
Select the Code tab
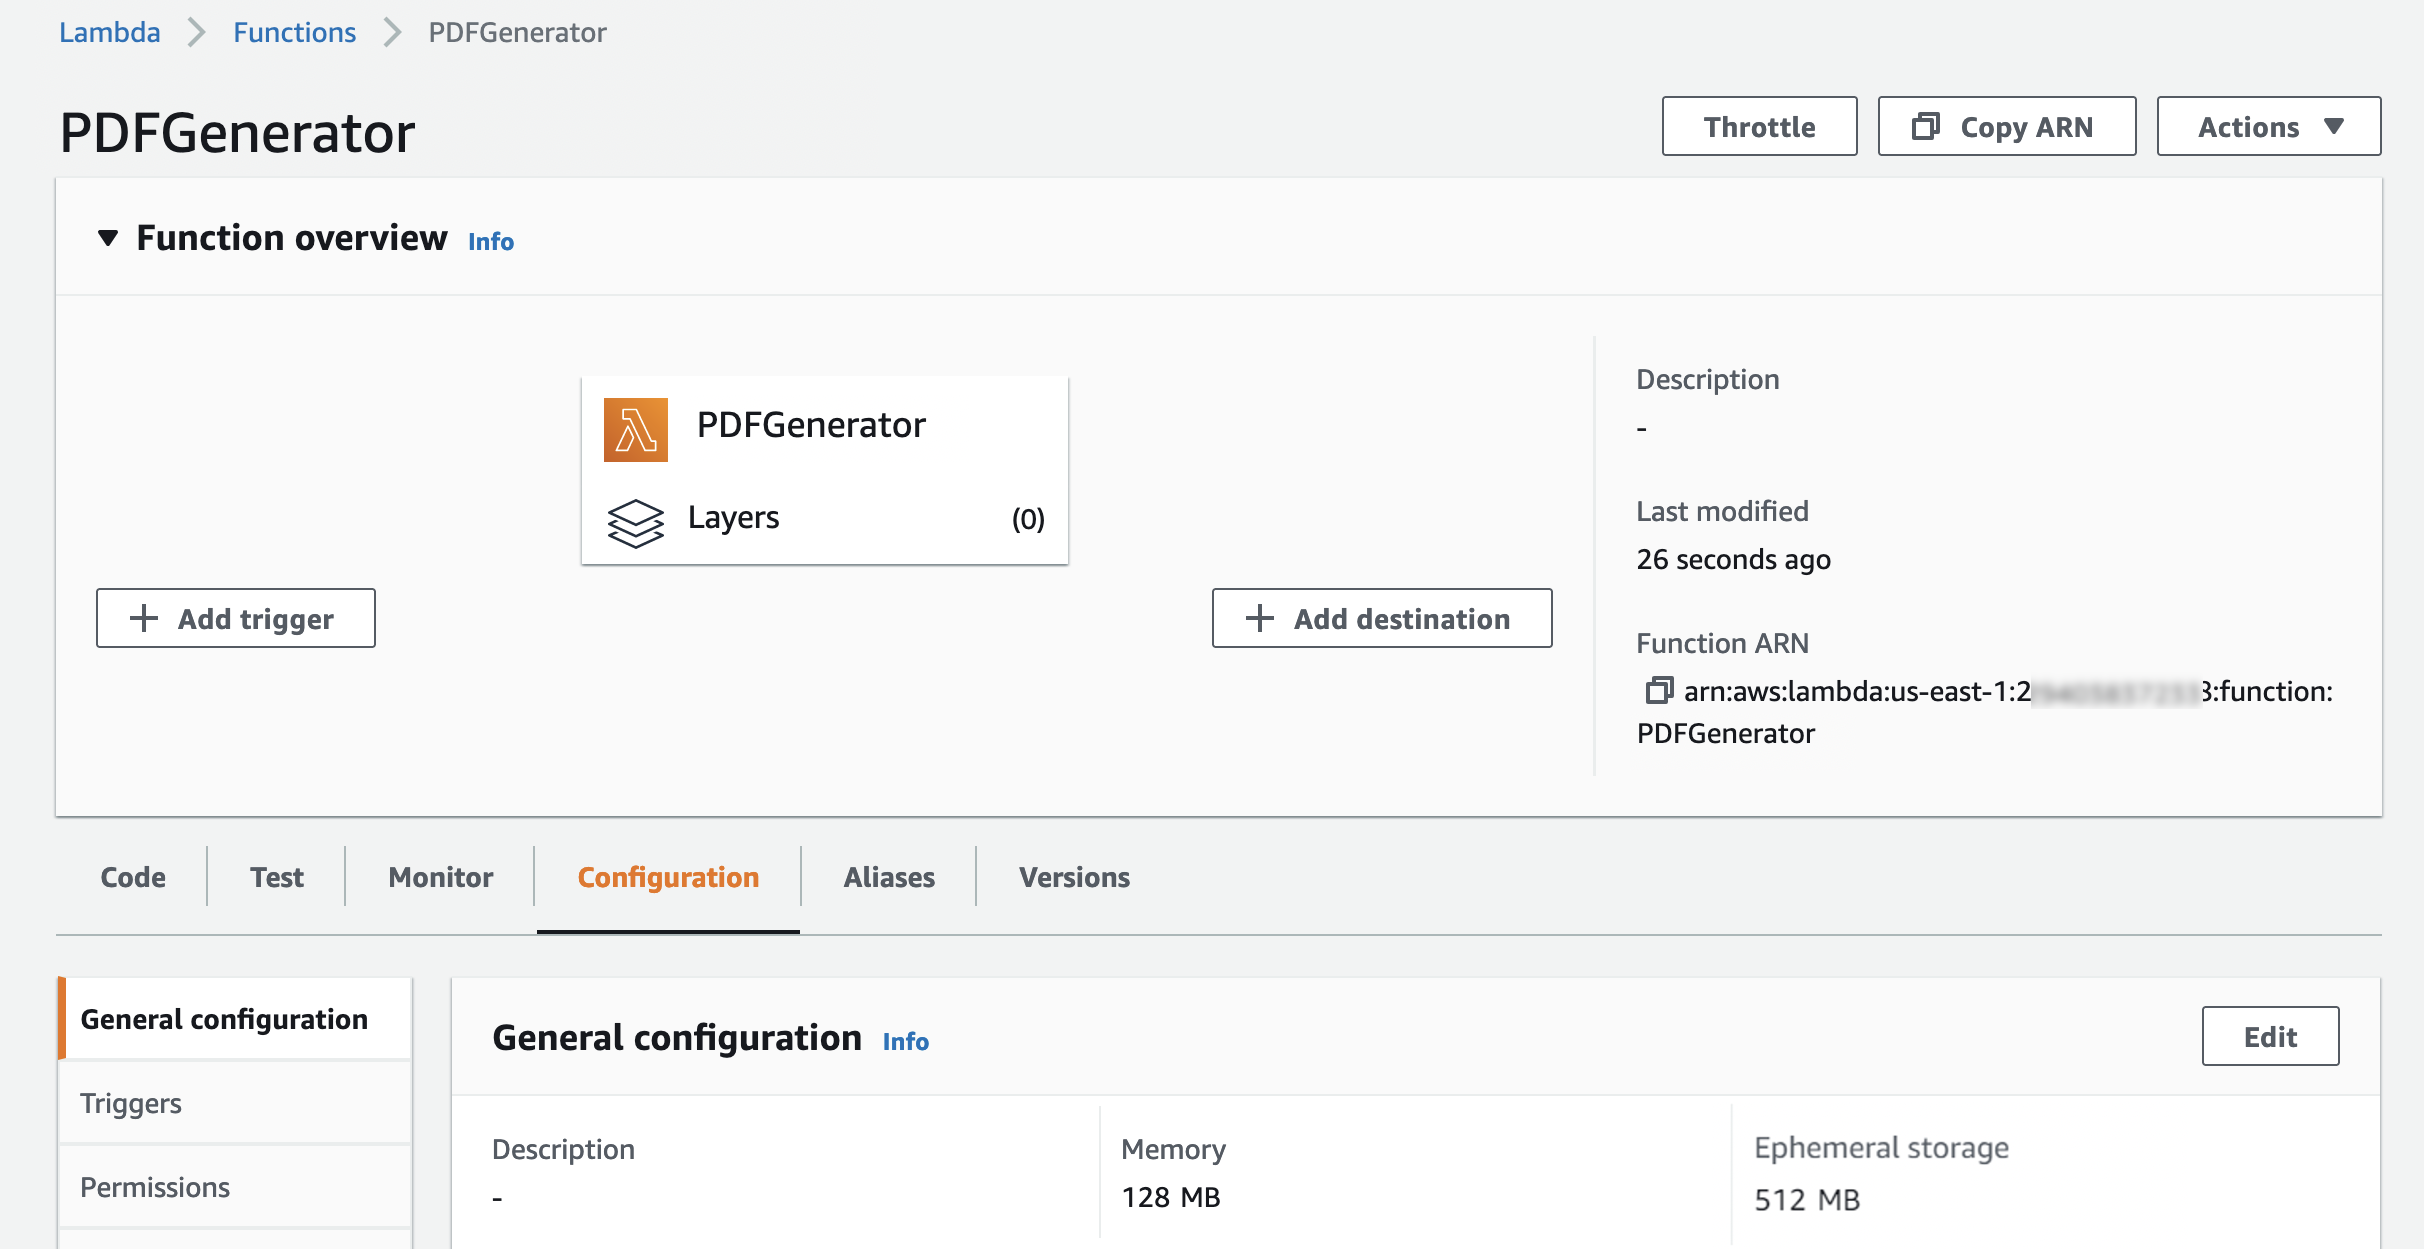click(132, 876)
